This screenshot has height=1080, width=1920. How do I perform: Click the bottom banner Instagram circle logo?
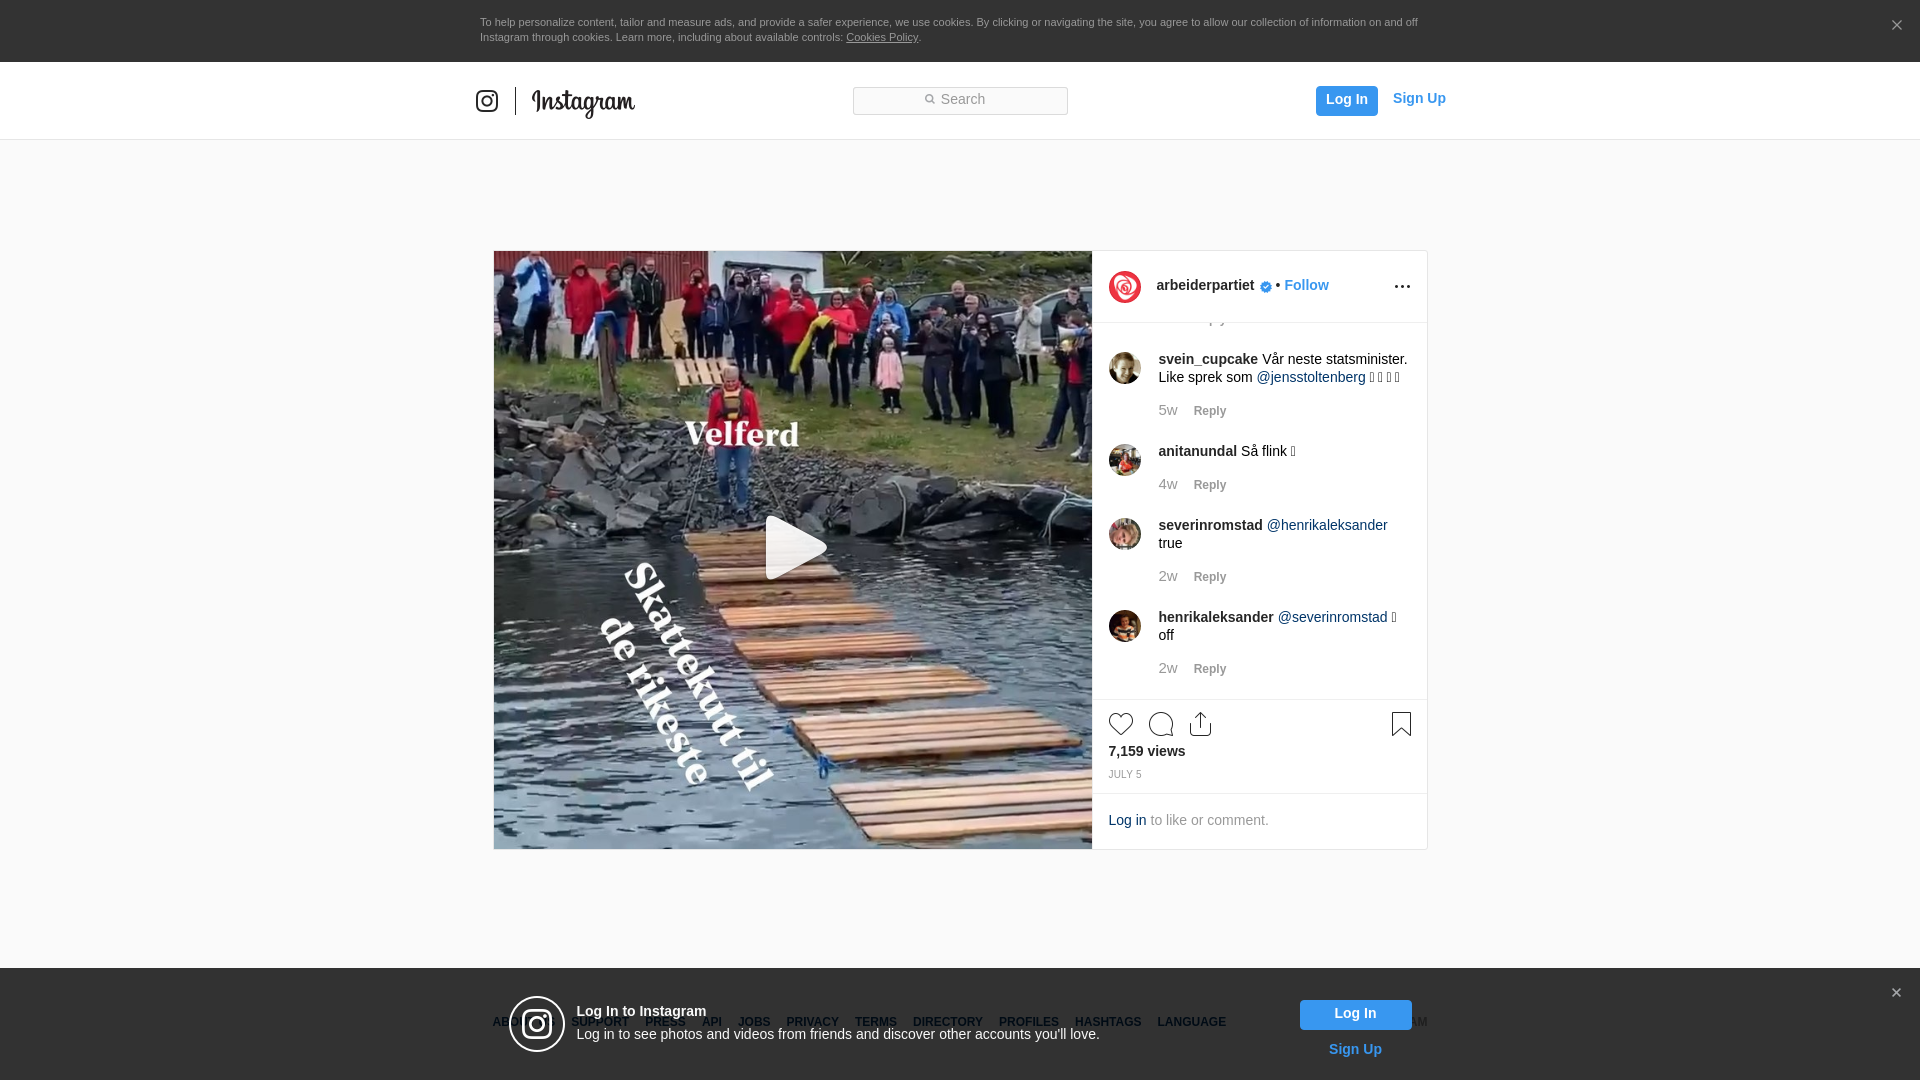click(537, 1024)
